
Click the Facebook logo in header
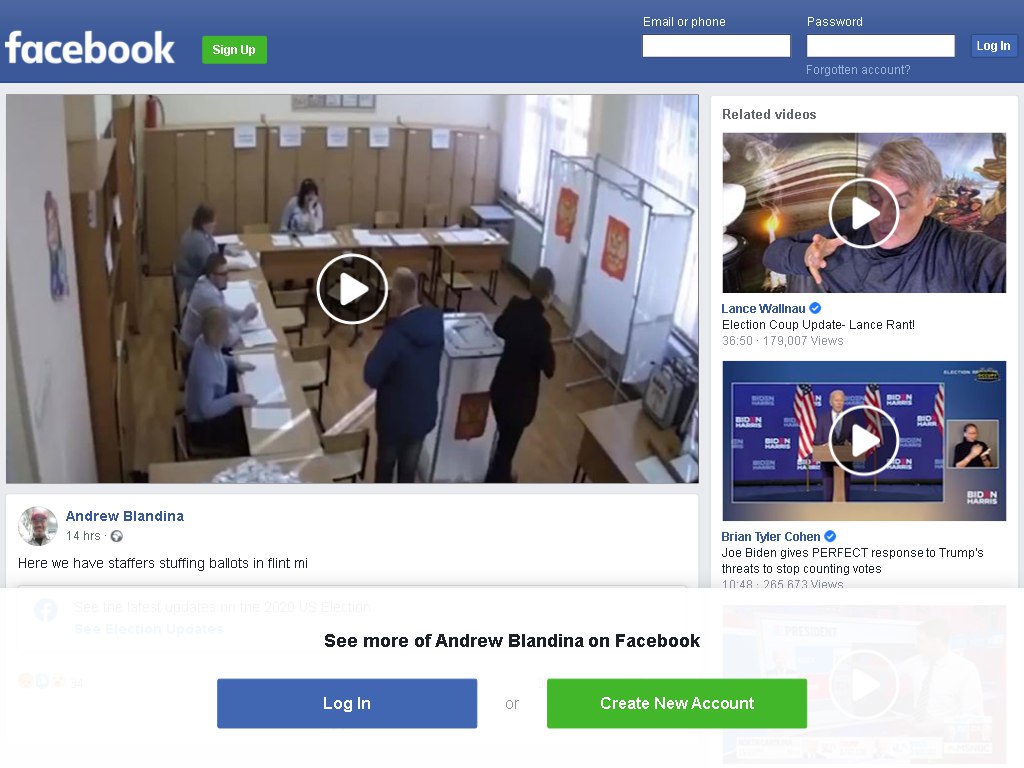click(89, 48)
